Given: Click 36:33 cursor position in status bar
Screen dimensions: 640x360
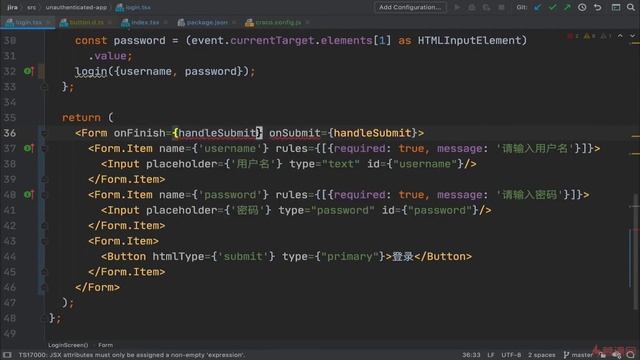Looking at the screenshot, I should tap(471, 355).
